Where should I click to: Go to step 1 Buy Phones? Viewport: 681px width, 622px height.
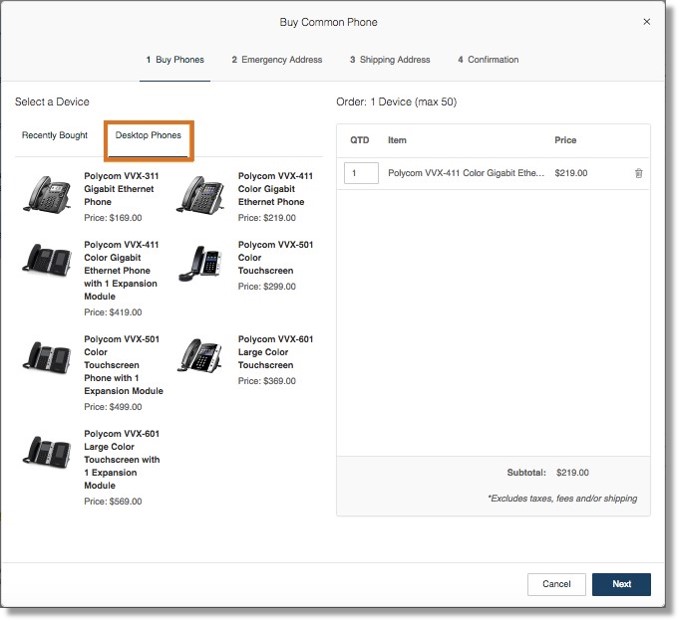(175, 60)
